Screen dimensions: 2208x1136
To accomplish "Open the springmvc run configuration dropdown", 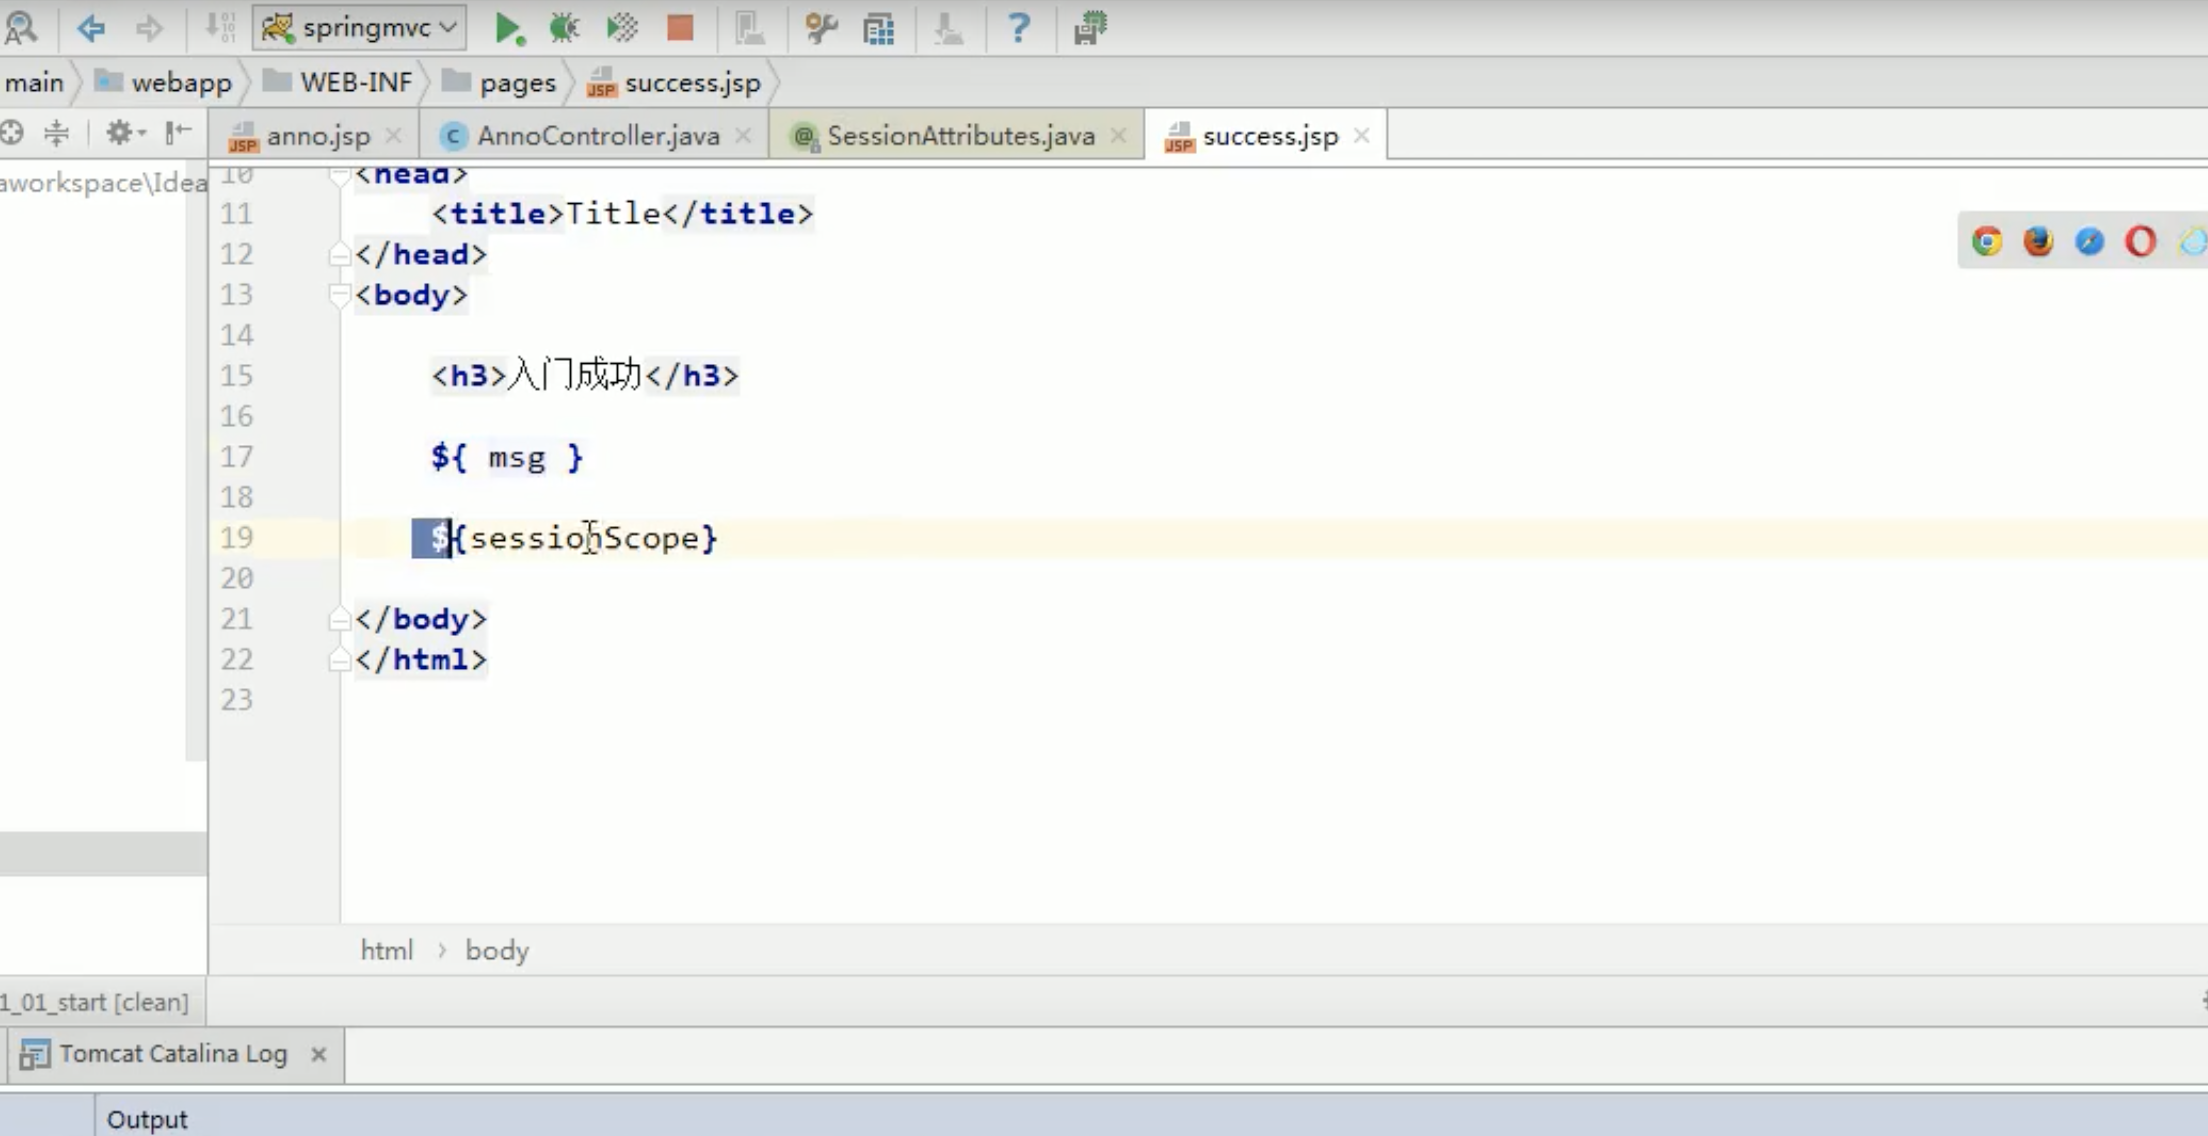I will 359,27.
